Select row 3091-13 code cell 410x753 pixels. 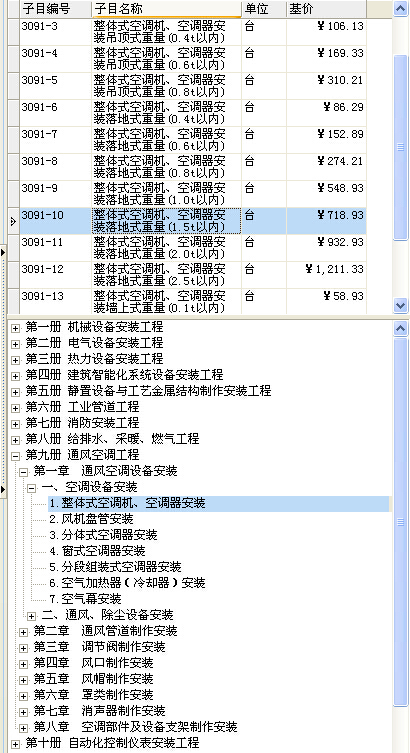pyautogui.click(x=55, y=301)
